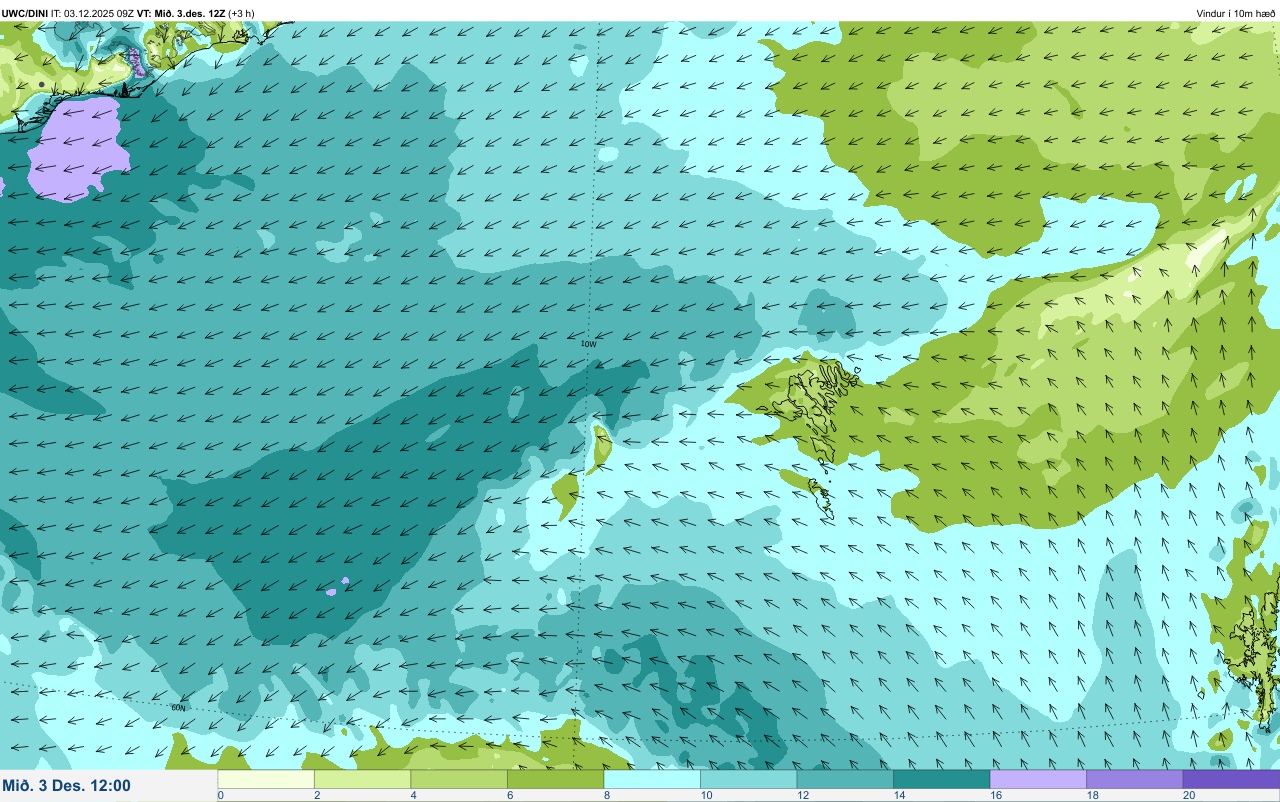Click the 16–18 m/s light purple legend swatch

pos(1038,779)
